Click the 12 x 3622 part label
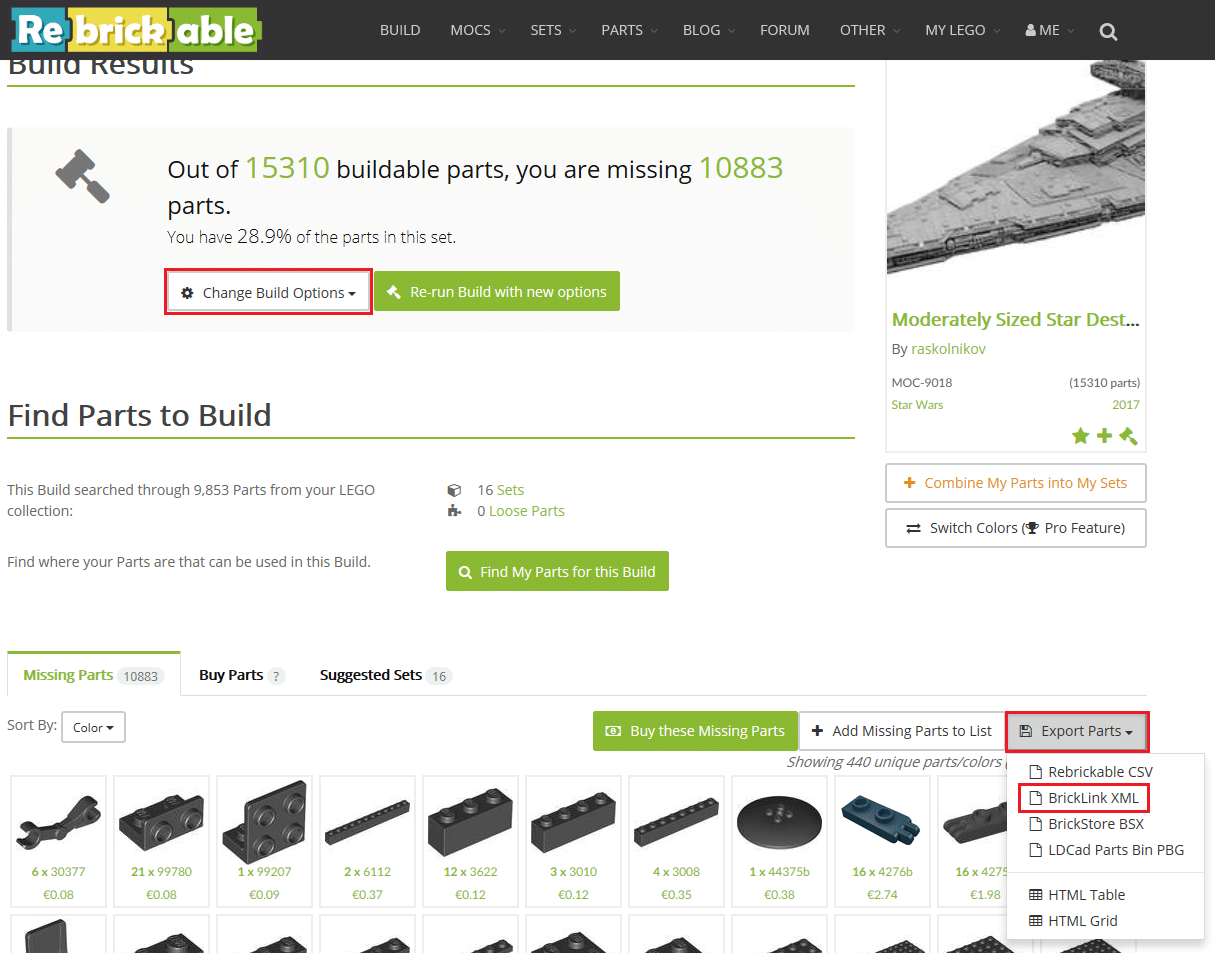This screenshot has height=953, width=1215. [x=471, y=872]
